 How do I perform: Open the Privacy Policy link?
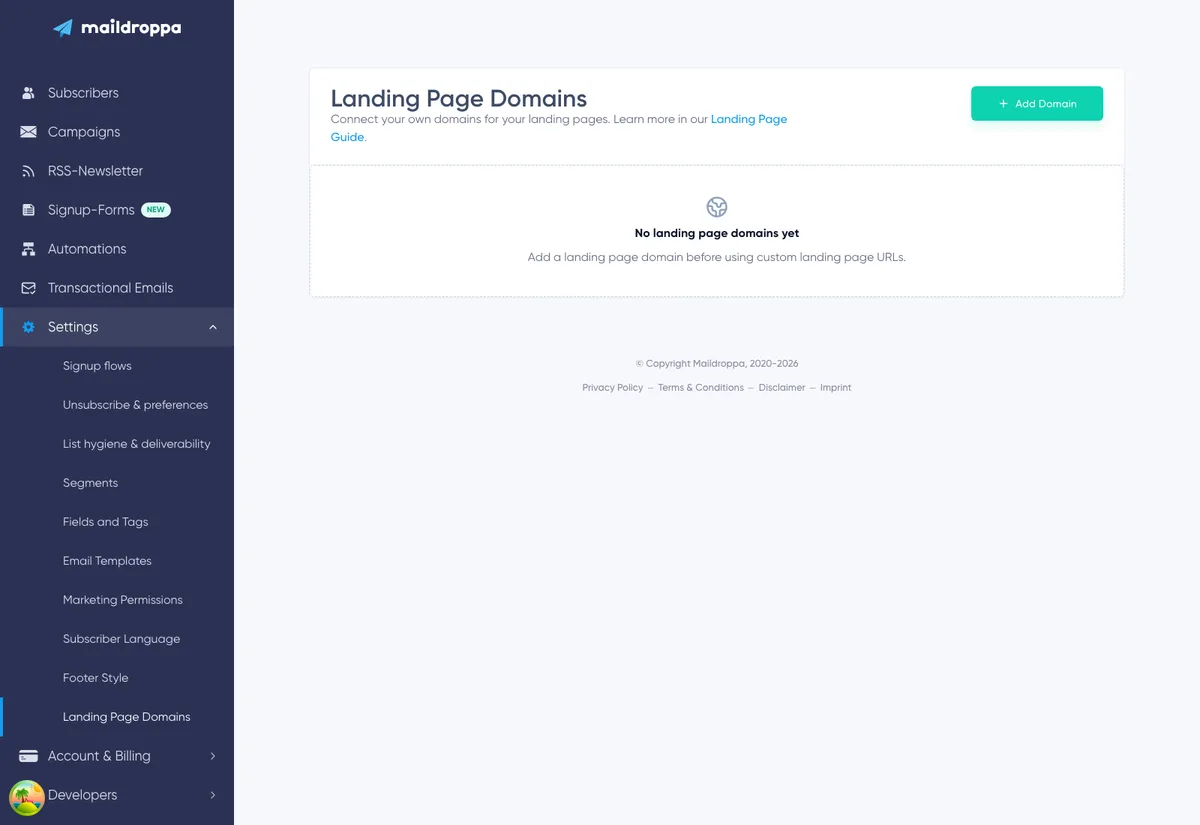[x=613, y=388]
